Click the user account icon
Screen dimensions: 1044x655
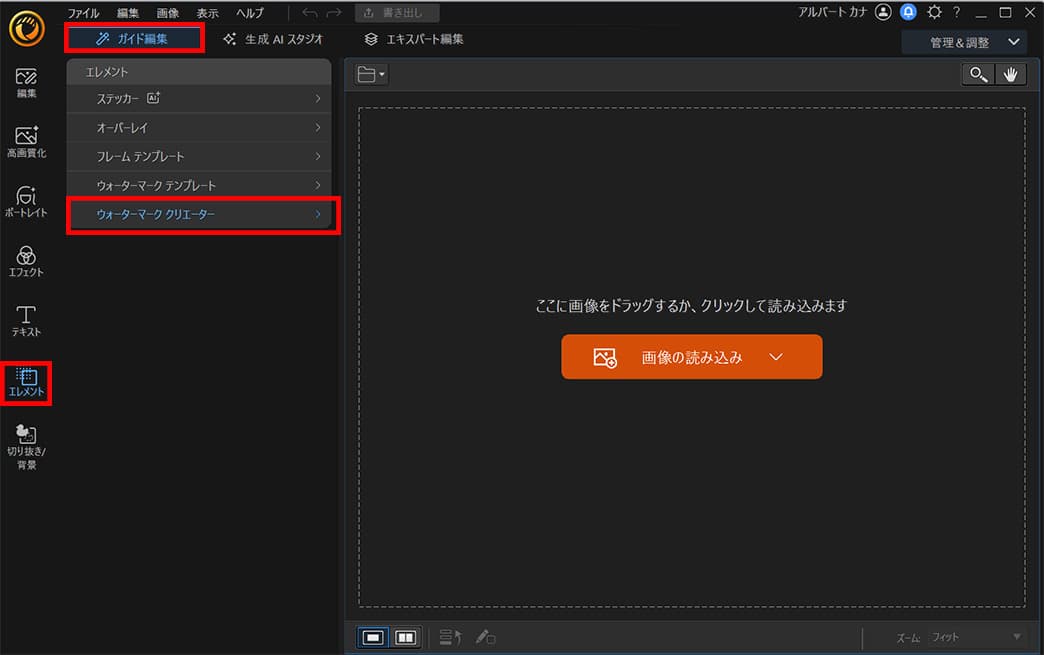click(883, 12)
